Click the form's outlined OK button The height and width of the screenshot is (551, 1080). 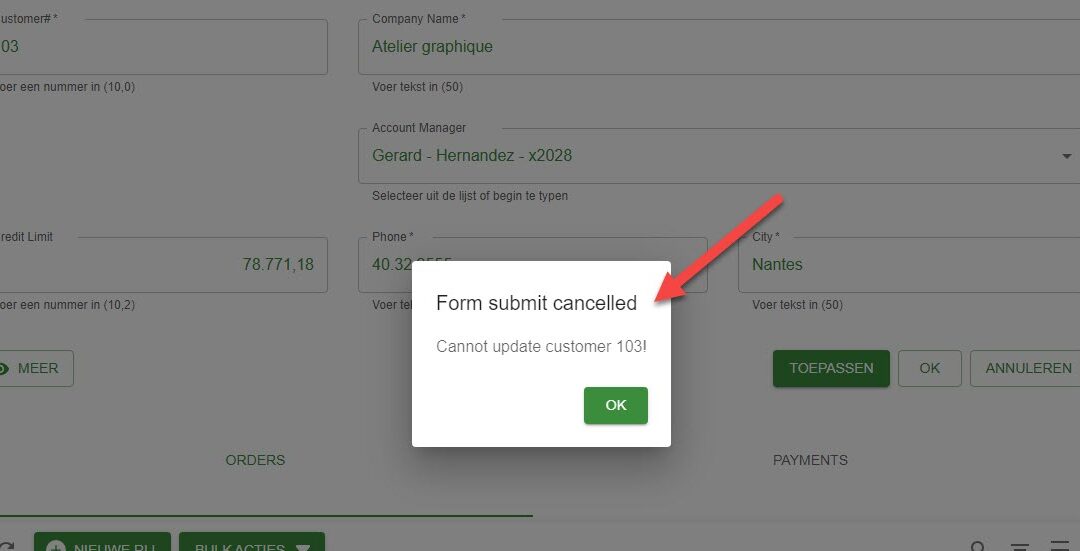(930, 368)
